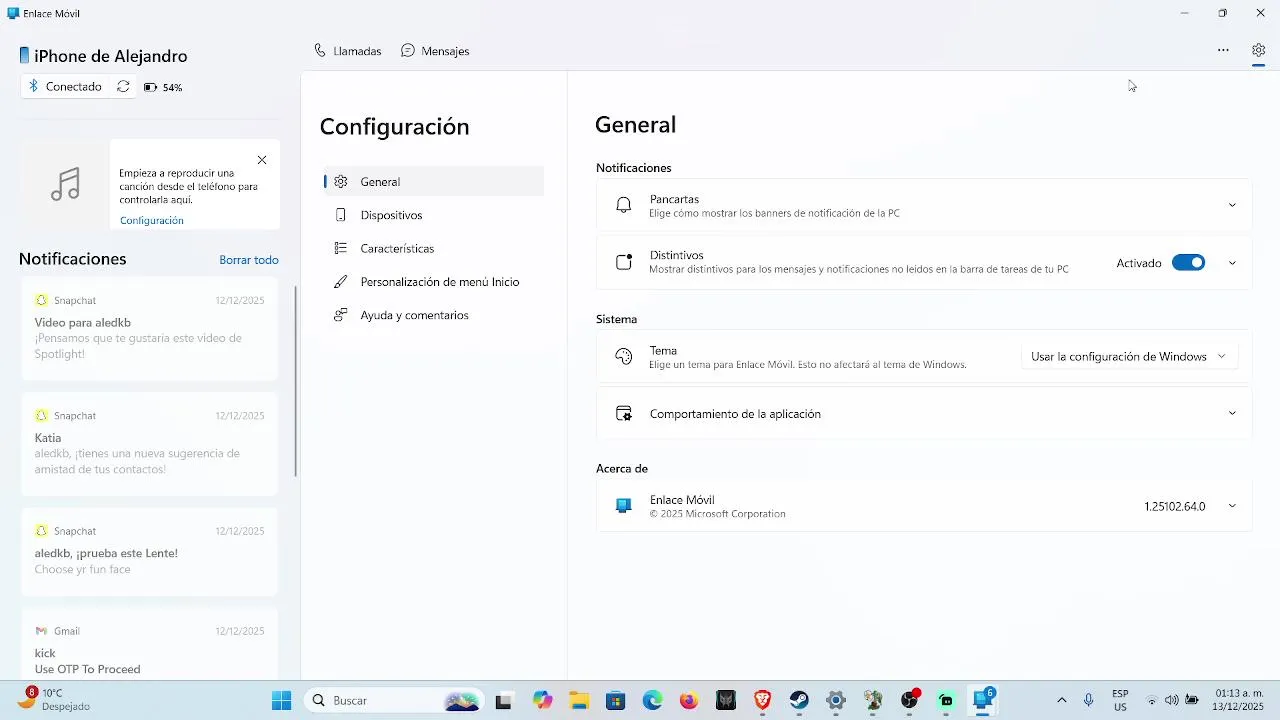This screenshot has height=720, width=1280.
Task: Open the Mensajes tab
Action: 435,51
